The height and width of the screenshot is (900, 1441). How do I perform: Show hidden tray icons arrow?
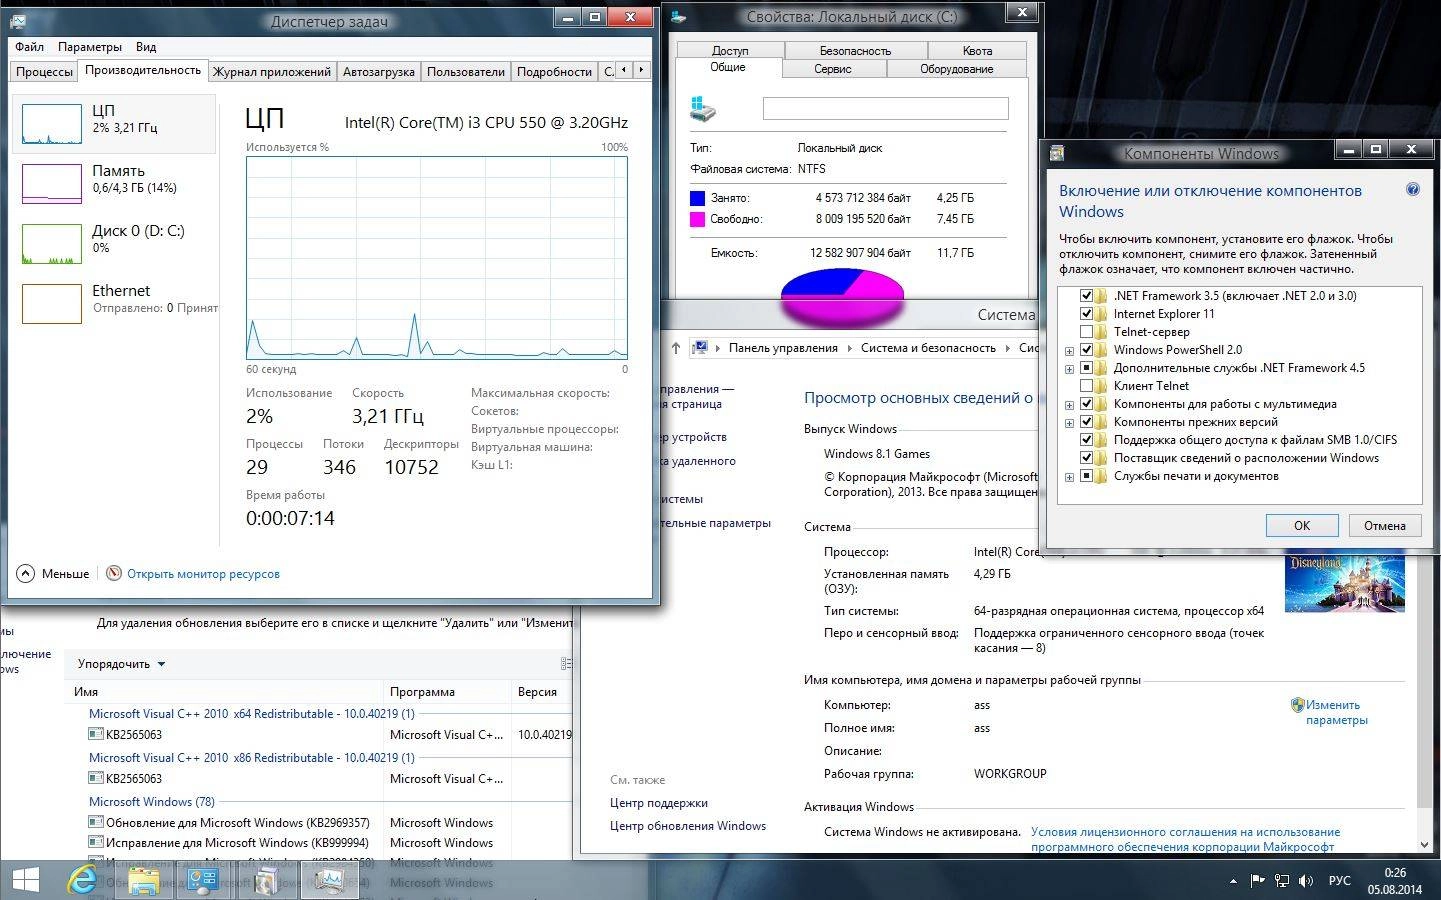[1233, 881]
